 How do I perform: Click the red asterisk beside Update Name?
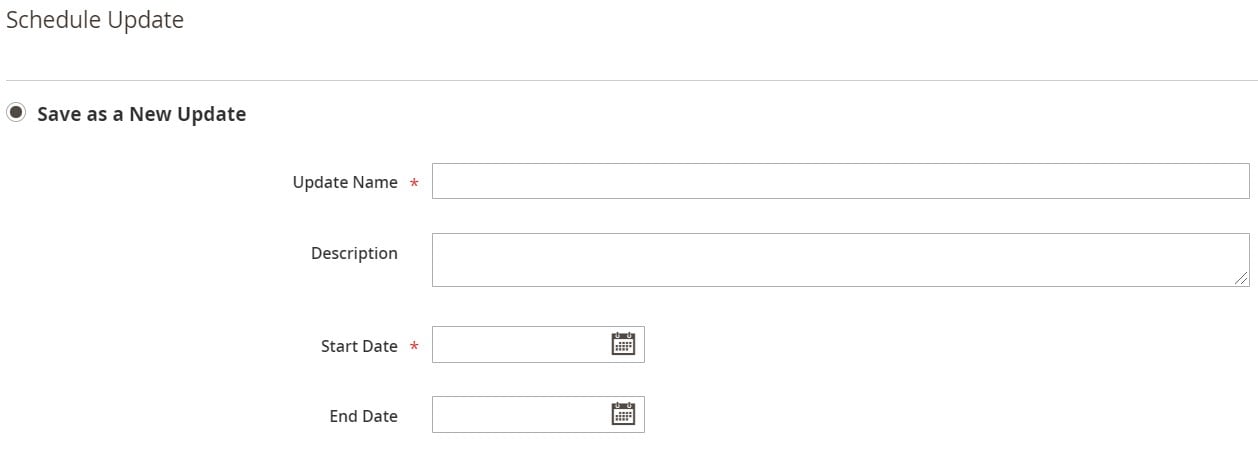(414, 183)
